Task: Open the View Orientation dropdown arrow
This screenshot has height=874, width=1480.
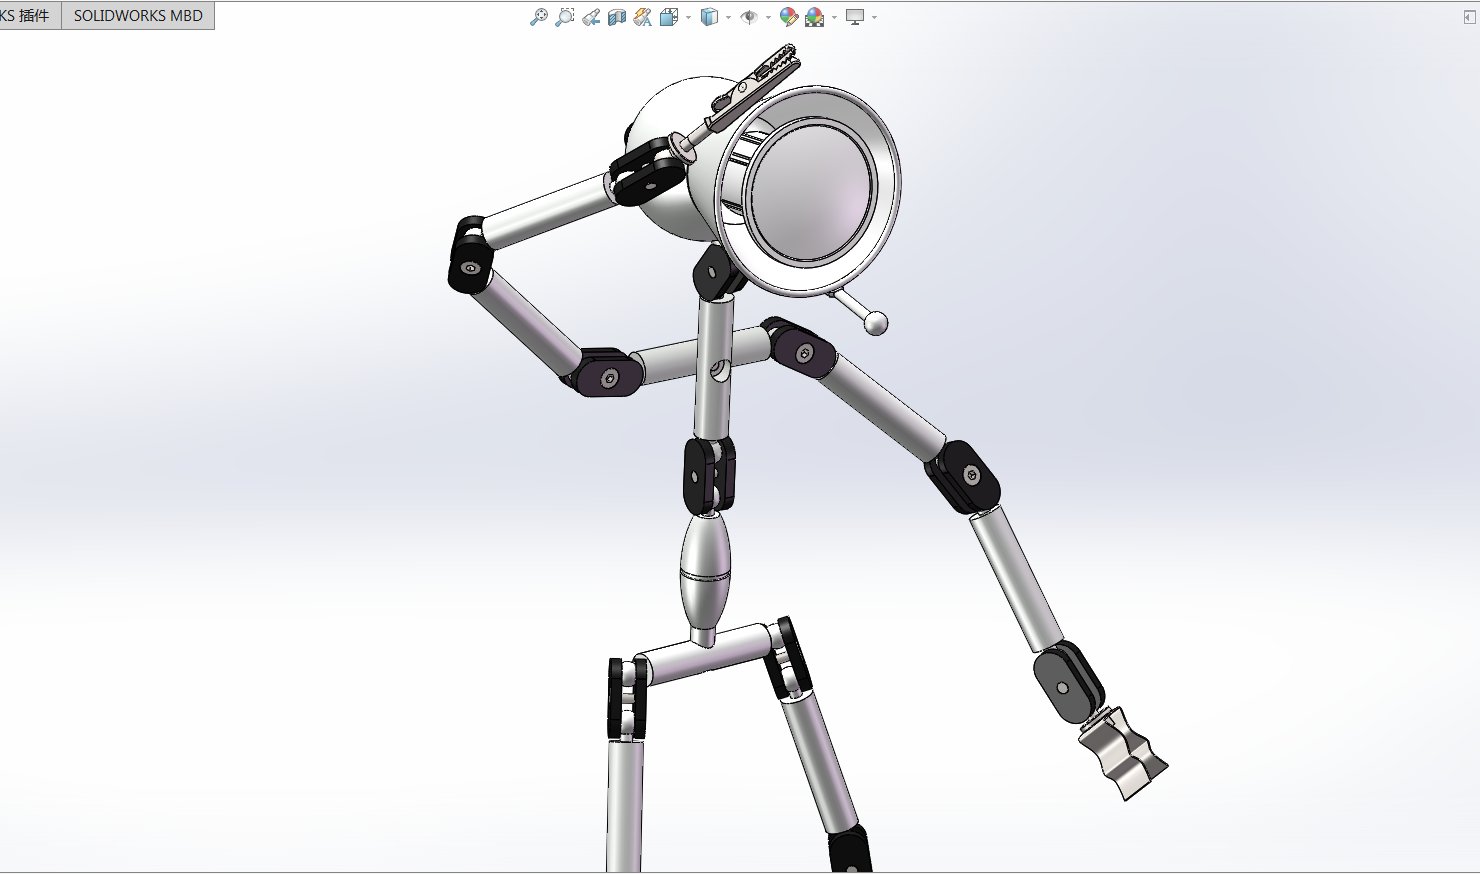Action: point(688,17)
